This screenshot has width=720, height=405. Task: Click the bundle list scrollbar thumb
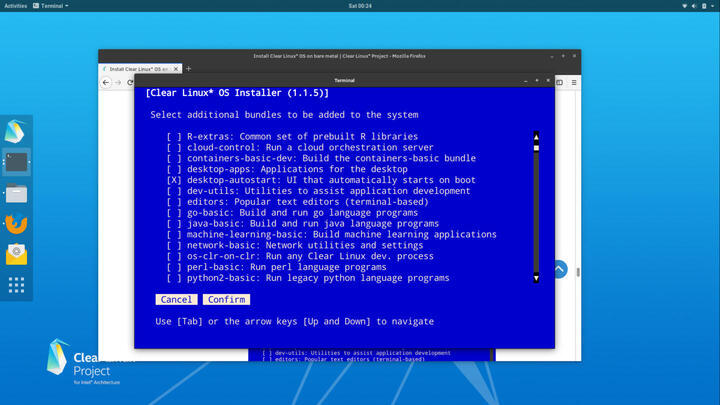[x=536, y=148]
